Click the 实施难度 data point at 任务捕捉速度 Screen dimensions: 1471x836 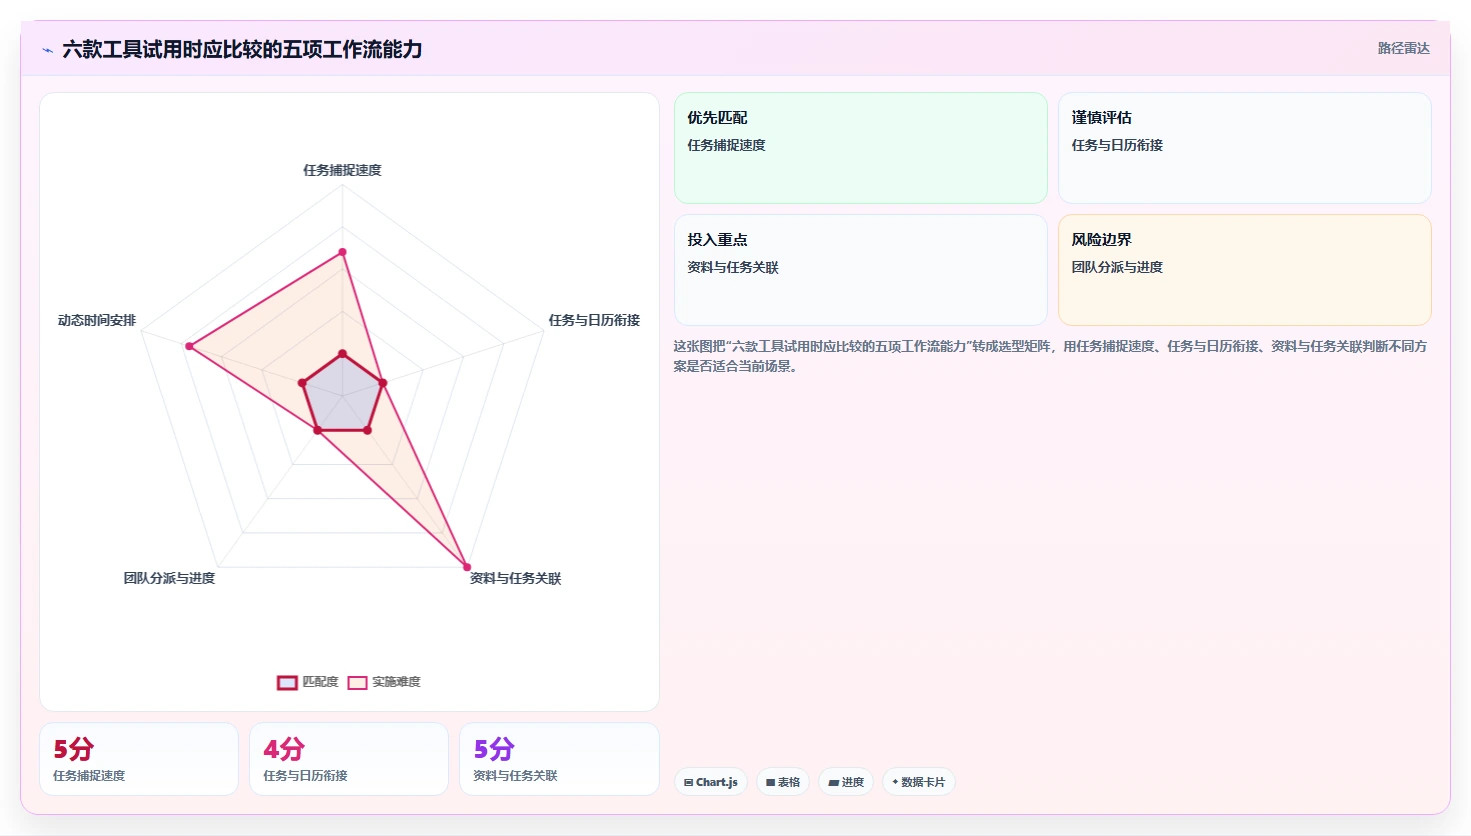(x=342, y=252)
